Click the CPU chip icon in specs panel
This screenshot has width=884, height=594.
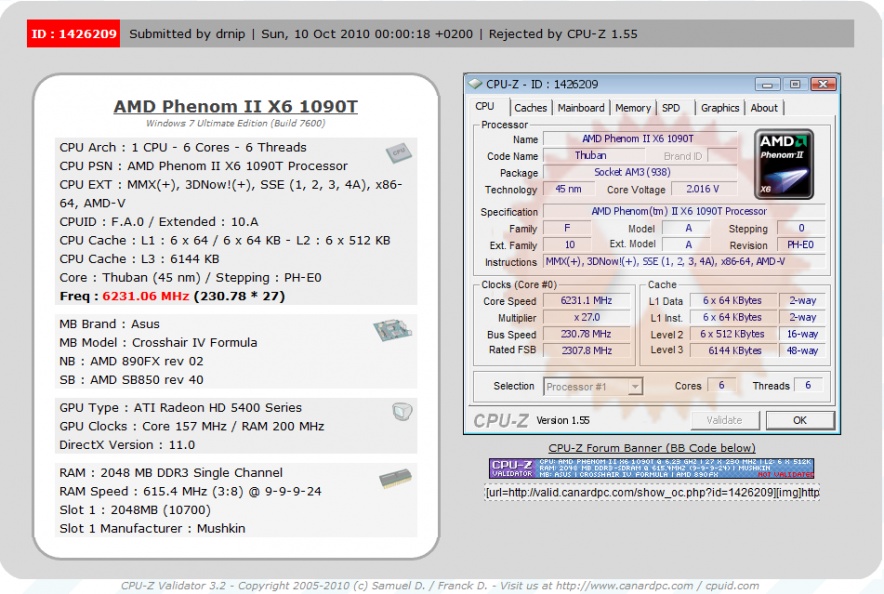399,153
